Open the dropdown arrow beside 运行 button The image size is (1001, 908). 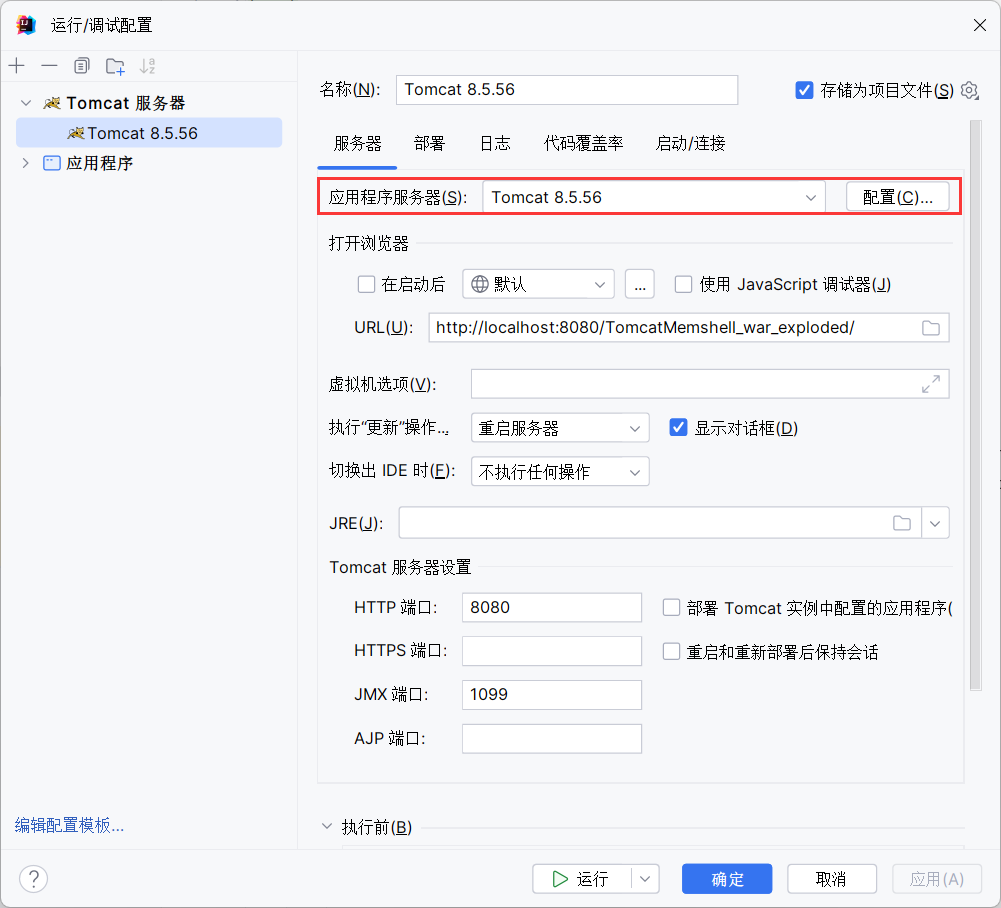point(645,879)
